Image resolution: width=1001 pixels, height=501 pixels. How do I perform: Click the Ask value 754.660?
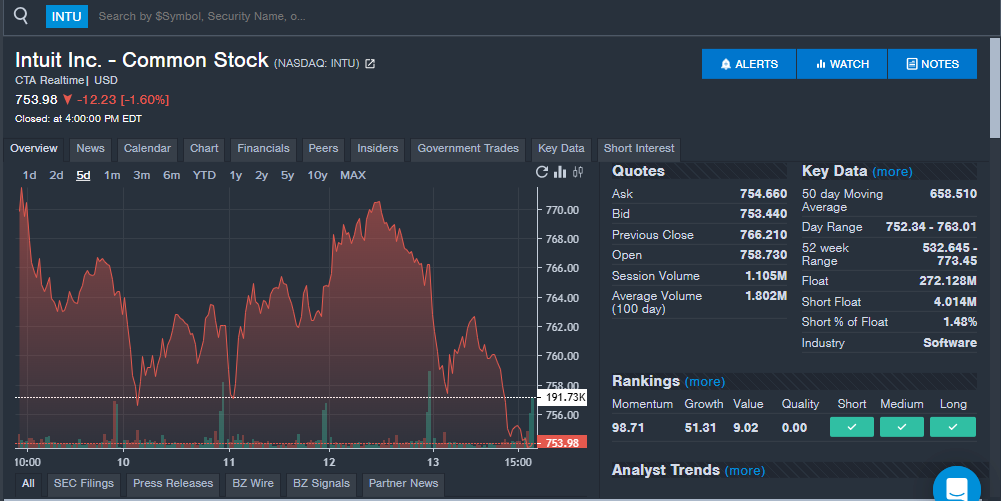[764, 194]
